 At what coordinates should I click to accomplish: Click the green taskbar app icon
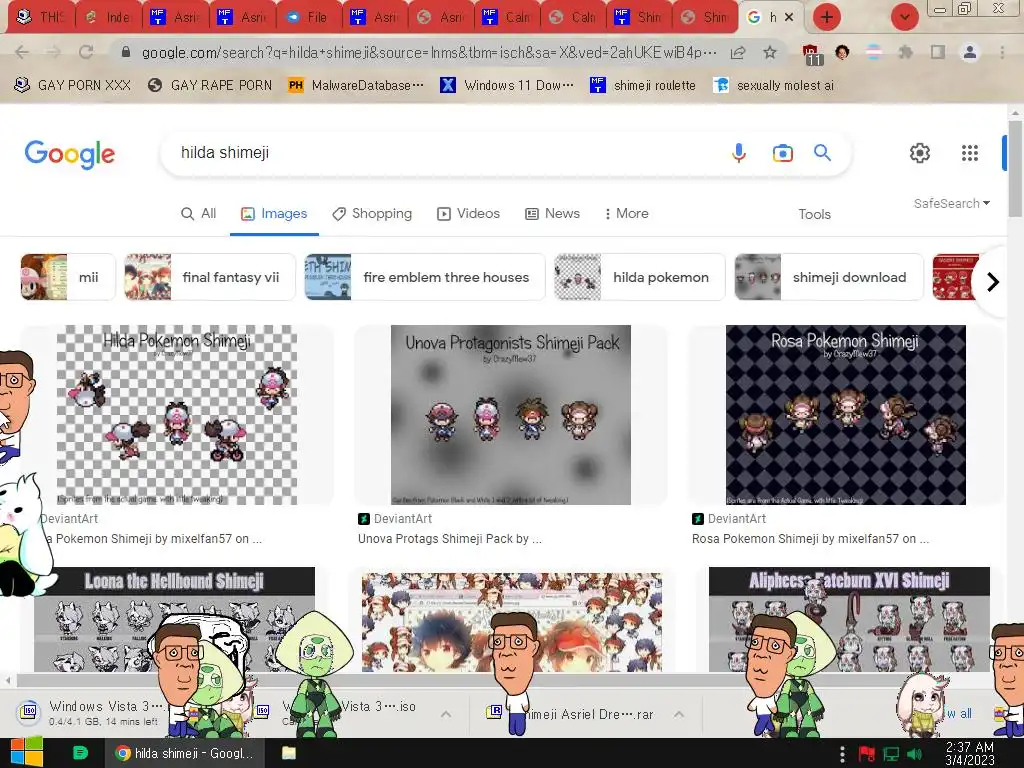click(80, 753)
